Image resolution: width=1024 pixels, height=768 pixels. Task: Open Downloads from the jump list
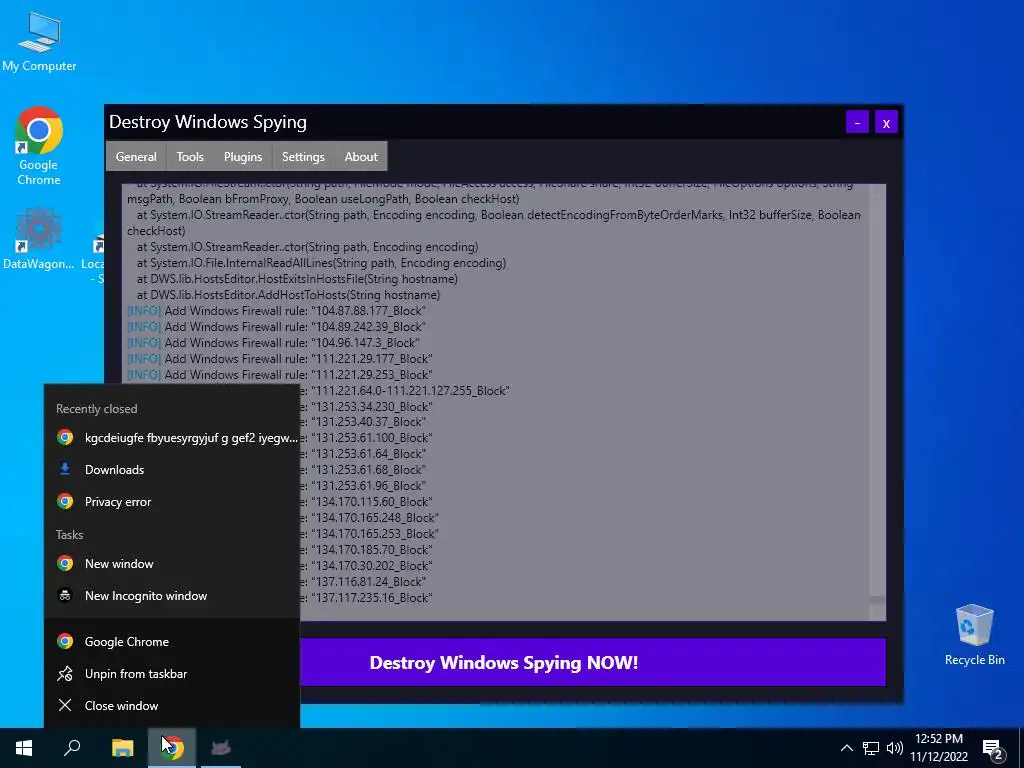click(x=172, y=470)
